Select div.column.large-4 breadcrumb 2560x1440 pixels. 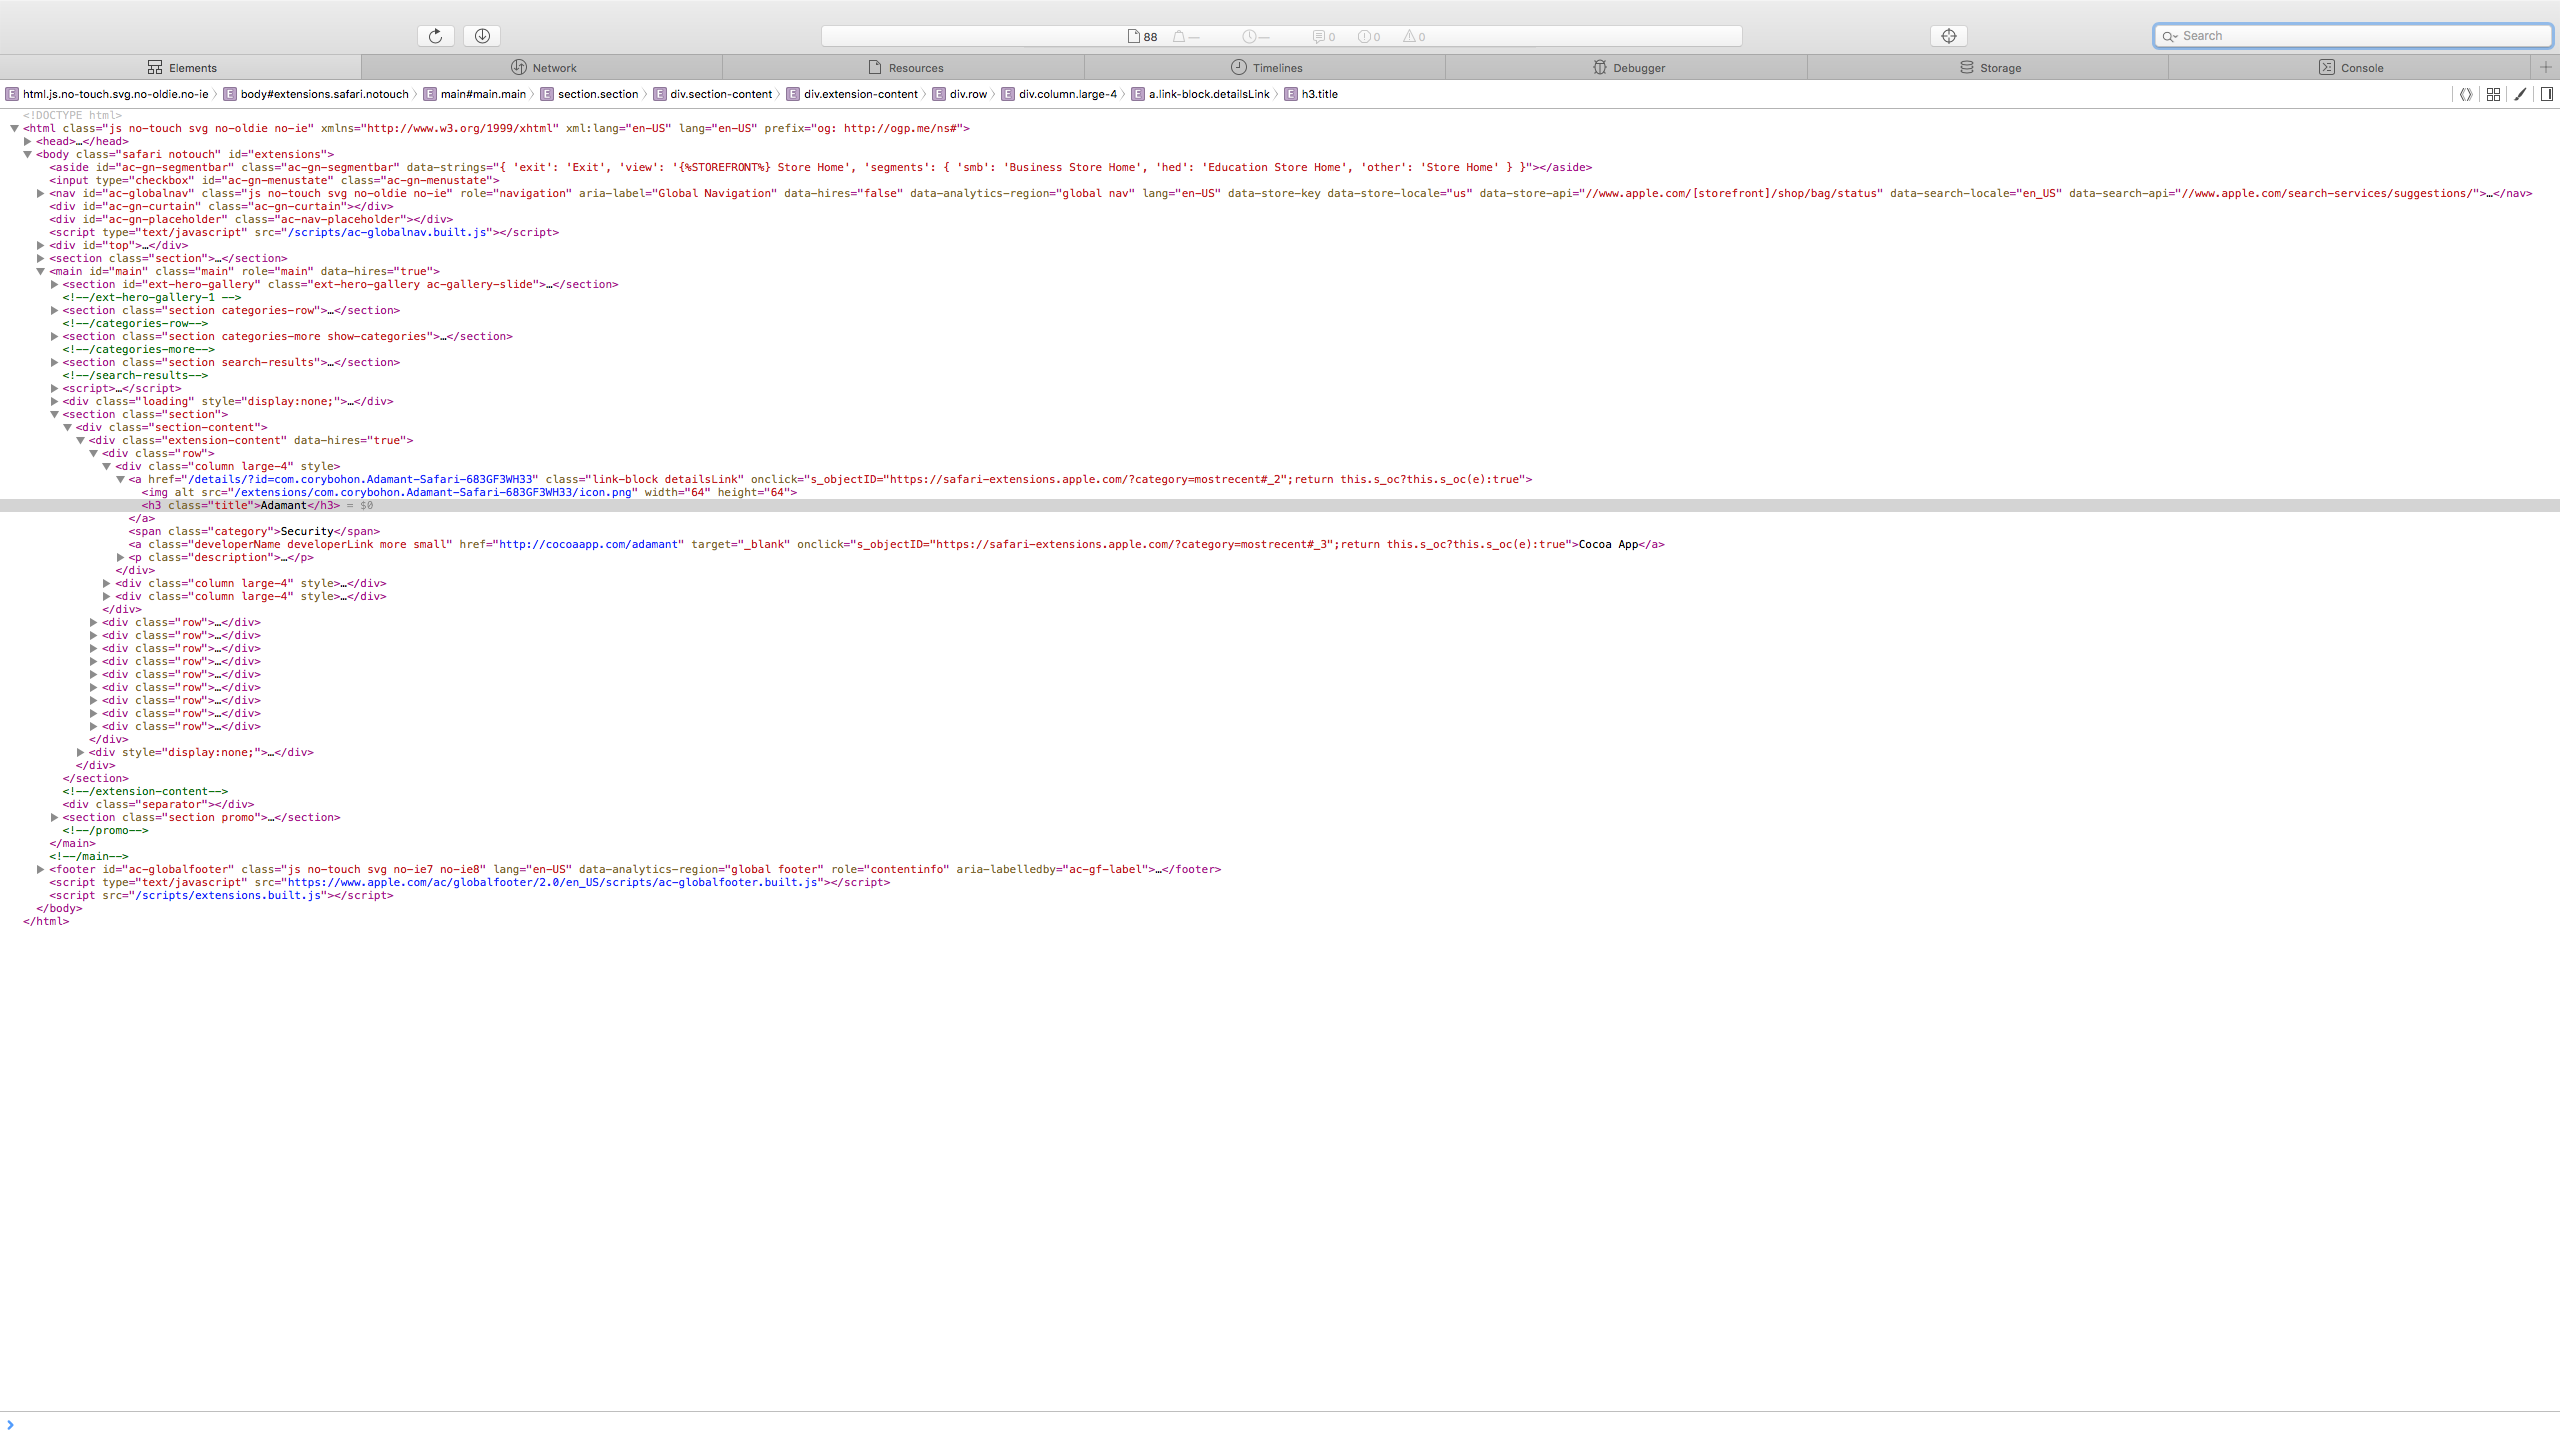pos(1059,94)
